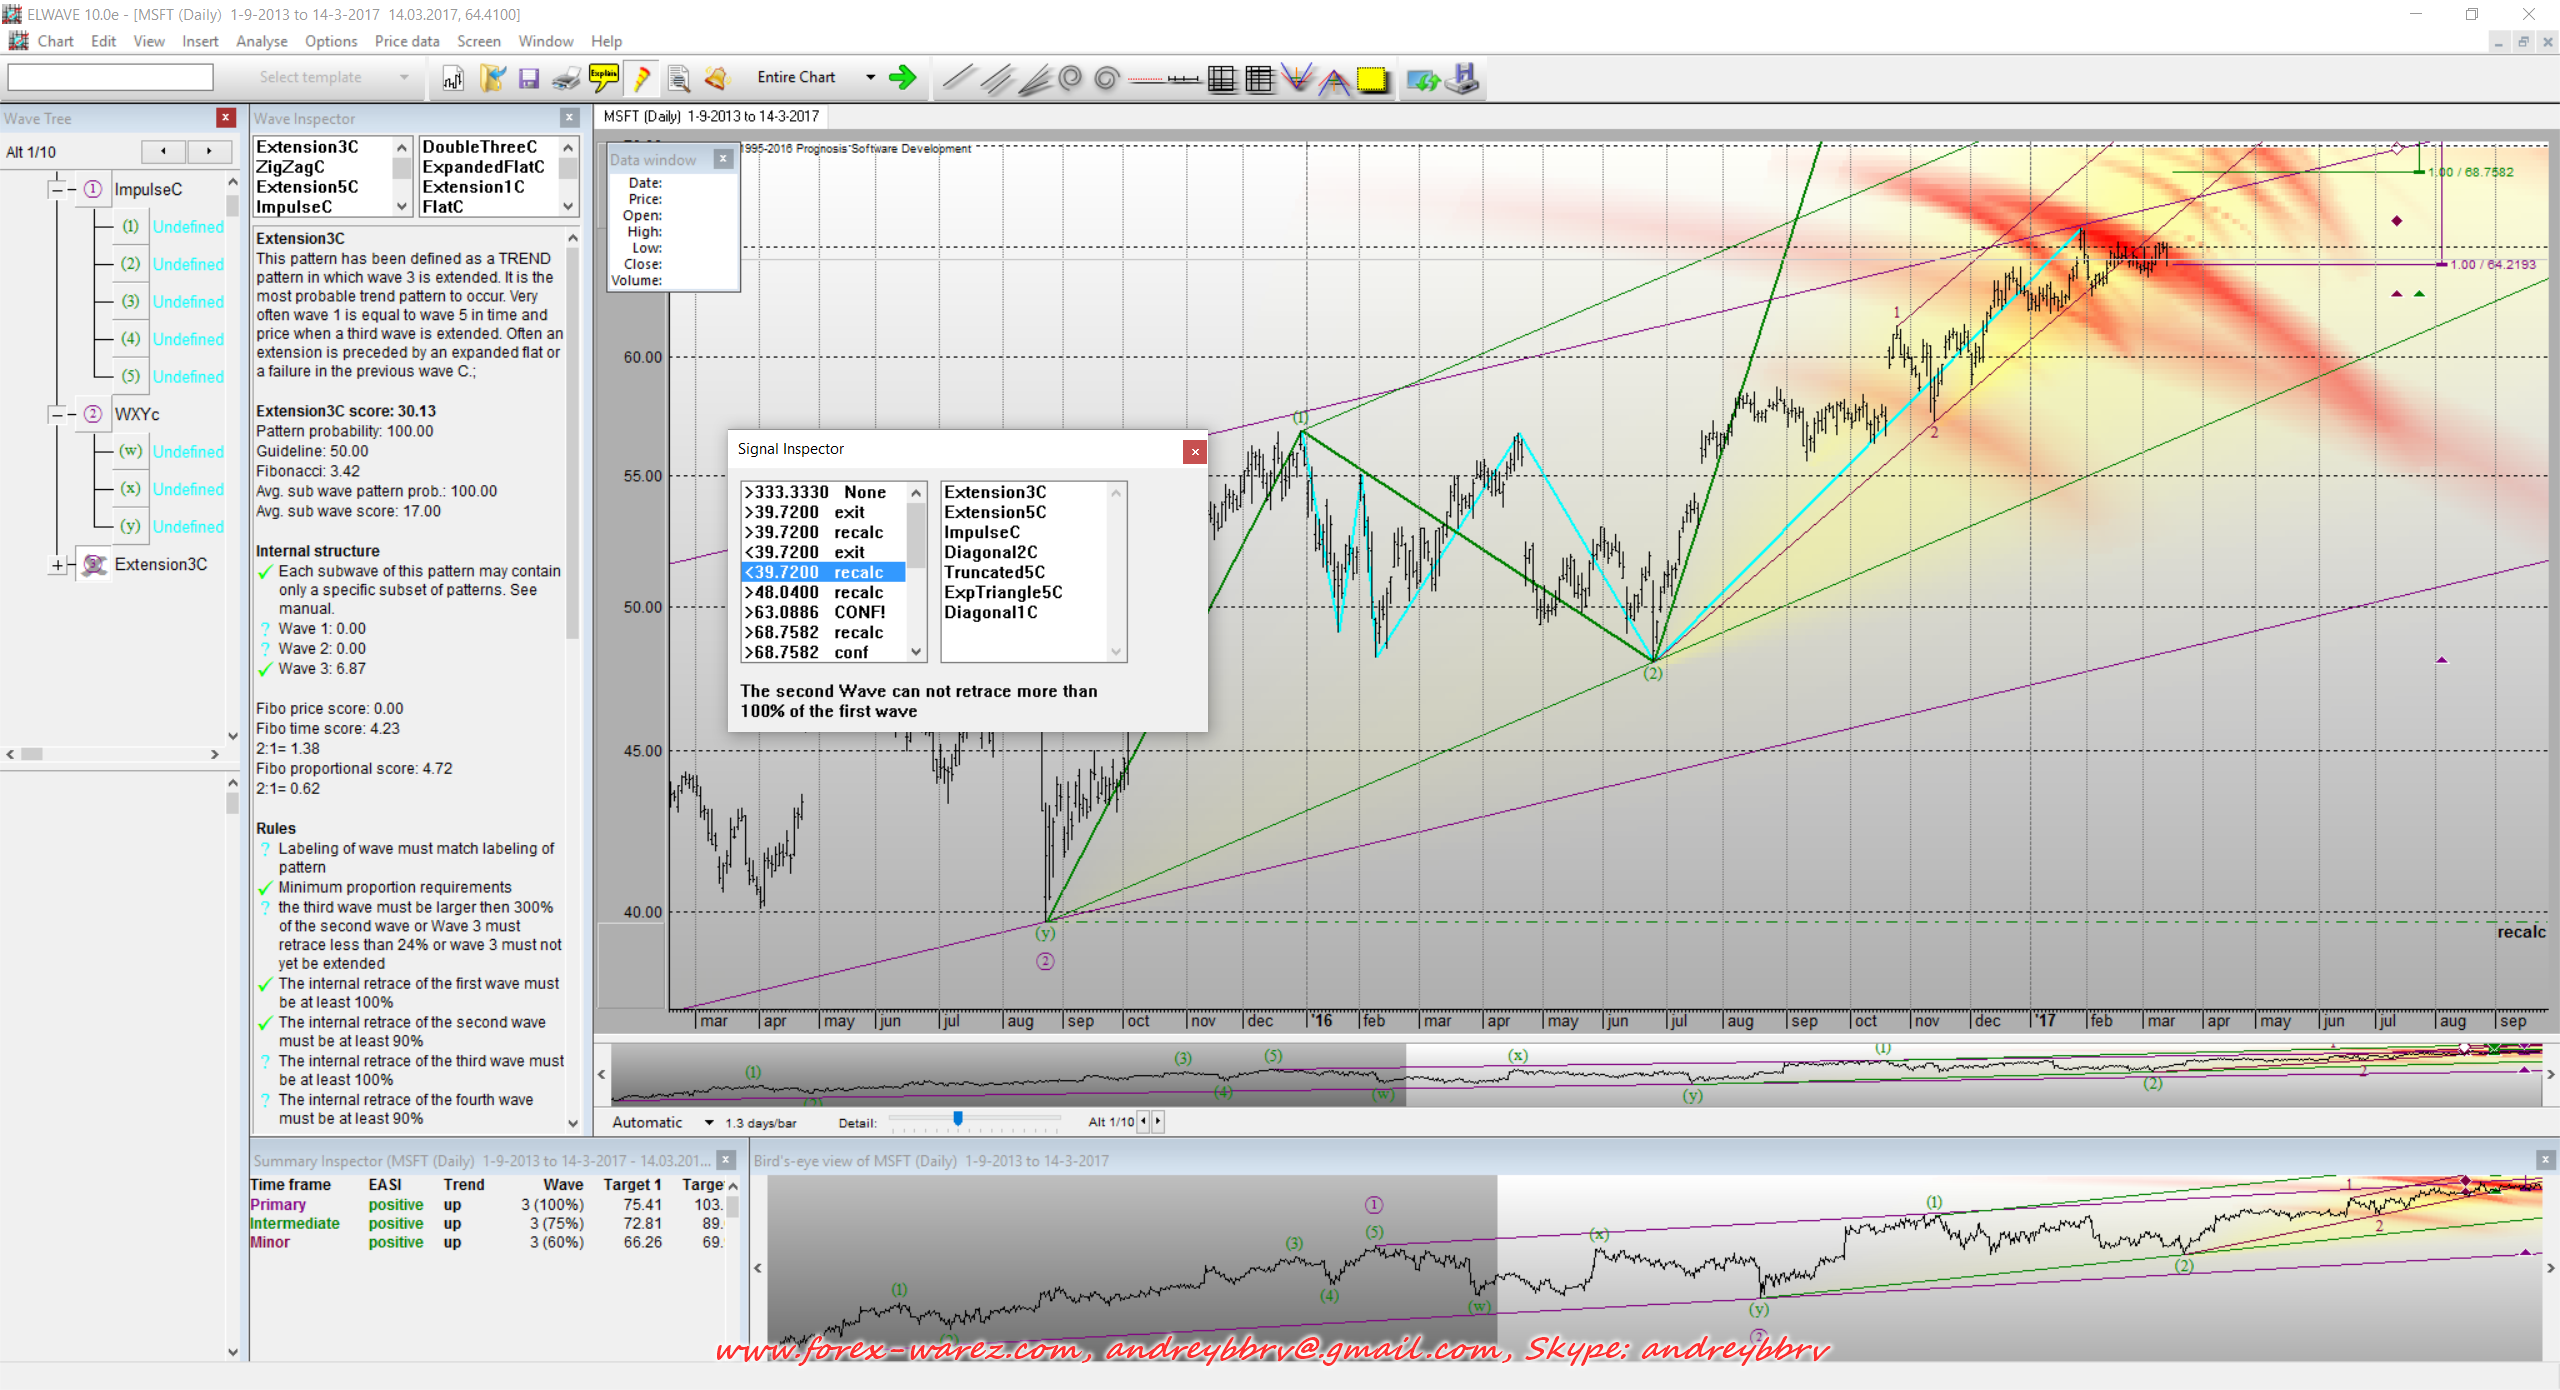This screenshot has height=1390, width=2560.
Task: Open the Entire Chart dropdown
Action: point(870,77)
